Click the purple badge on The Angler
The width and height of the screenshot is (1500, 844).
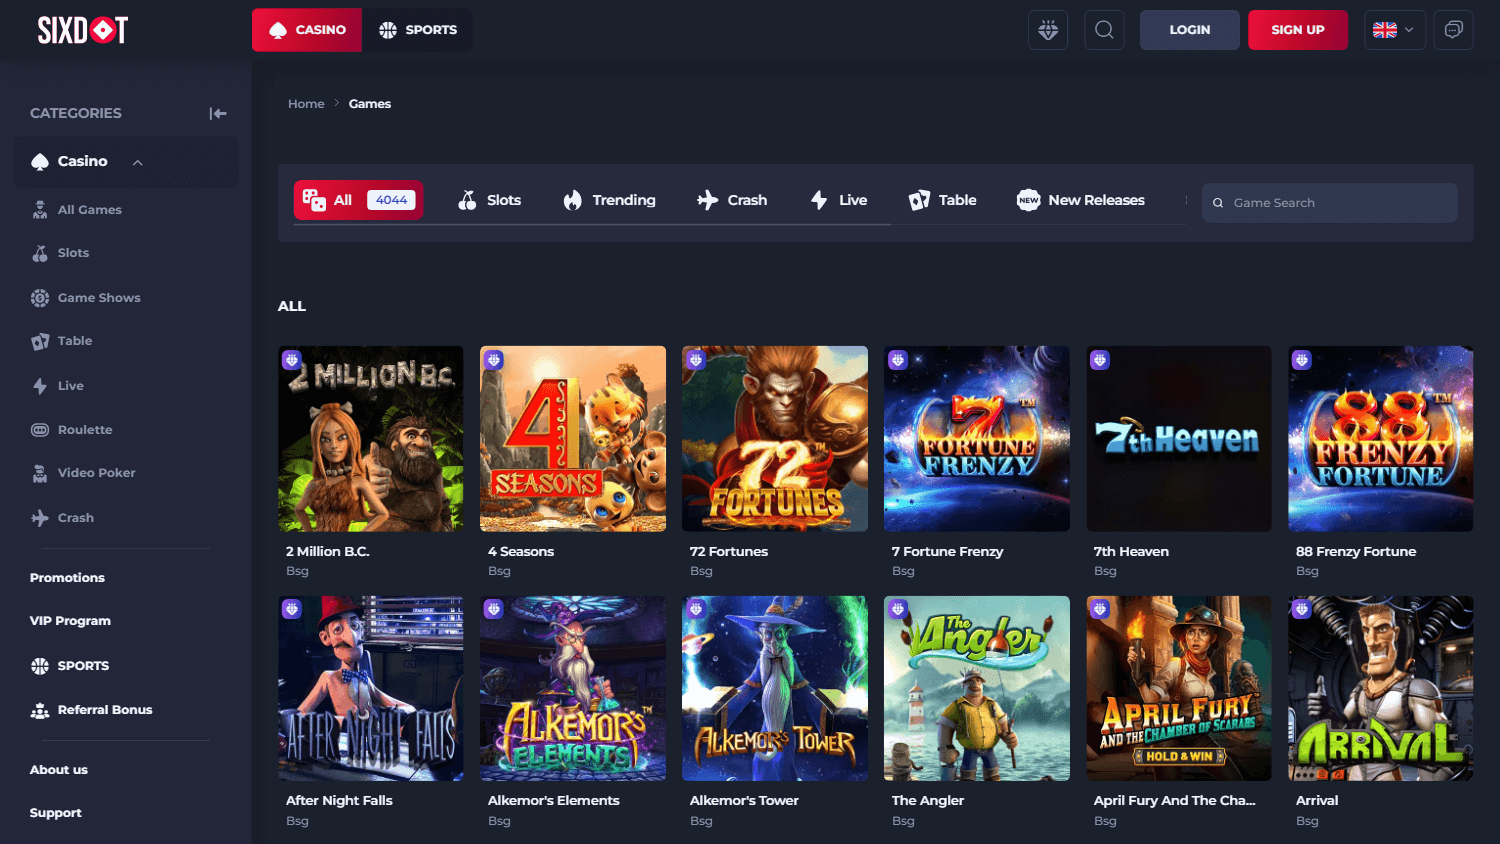[x=898, y=609]
